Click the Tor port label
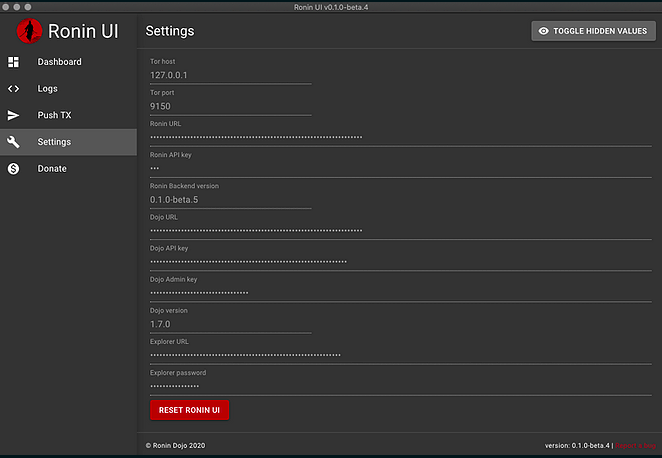 click(162, 92)
